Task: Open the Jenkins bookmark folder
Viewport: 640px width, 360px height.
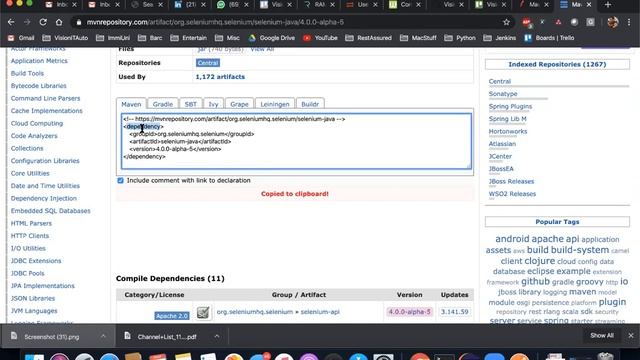Action: click(500, 38)
